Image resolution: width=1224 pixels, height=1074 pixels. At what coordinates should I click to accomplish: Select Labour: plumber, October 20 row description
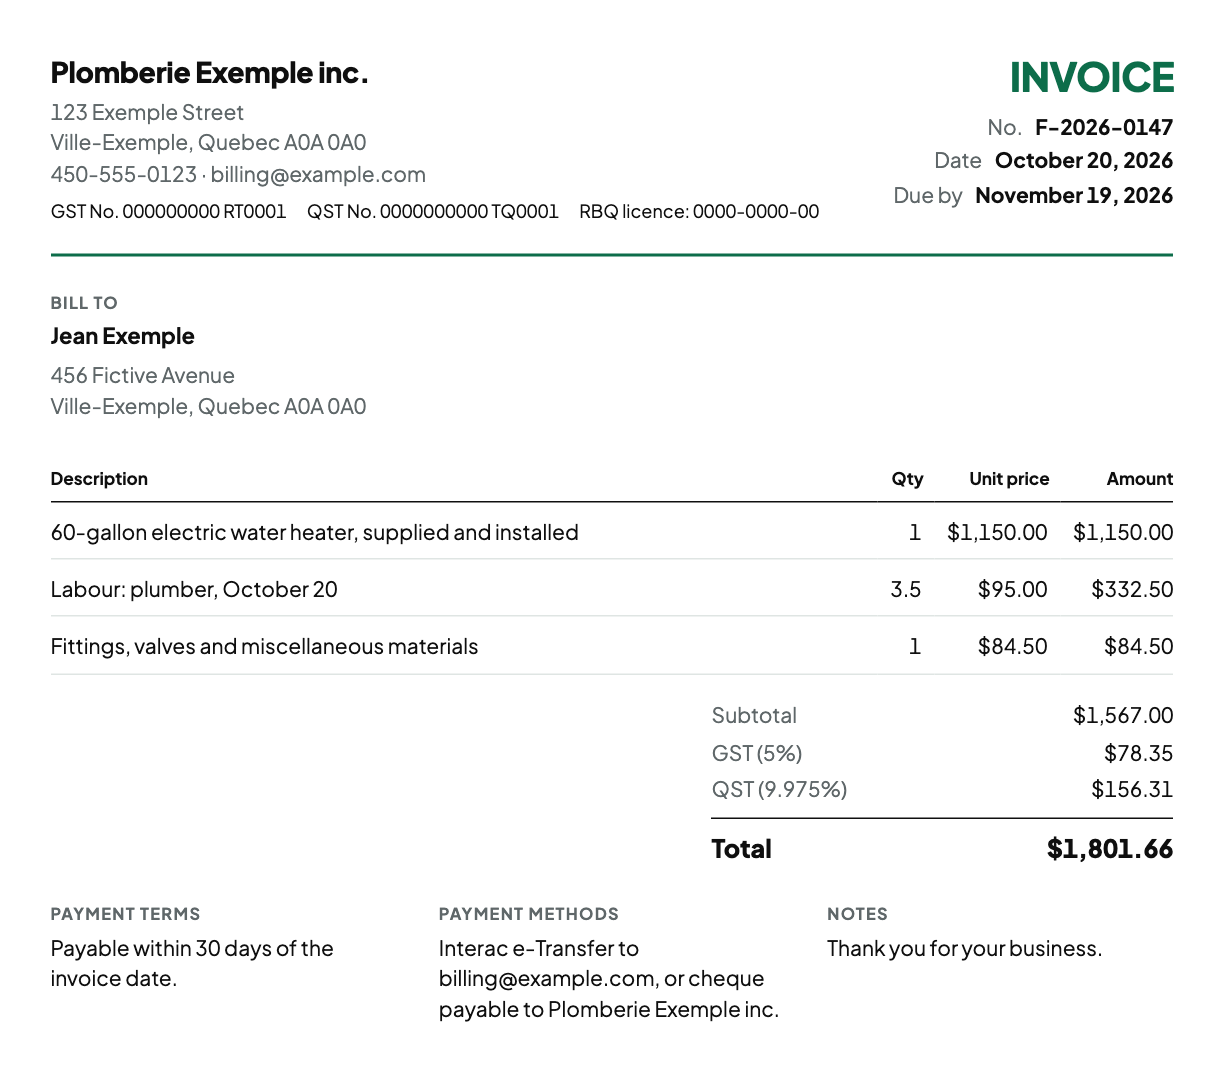[x=194, y=590]
